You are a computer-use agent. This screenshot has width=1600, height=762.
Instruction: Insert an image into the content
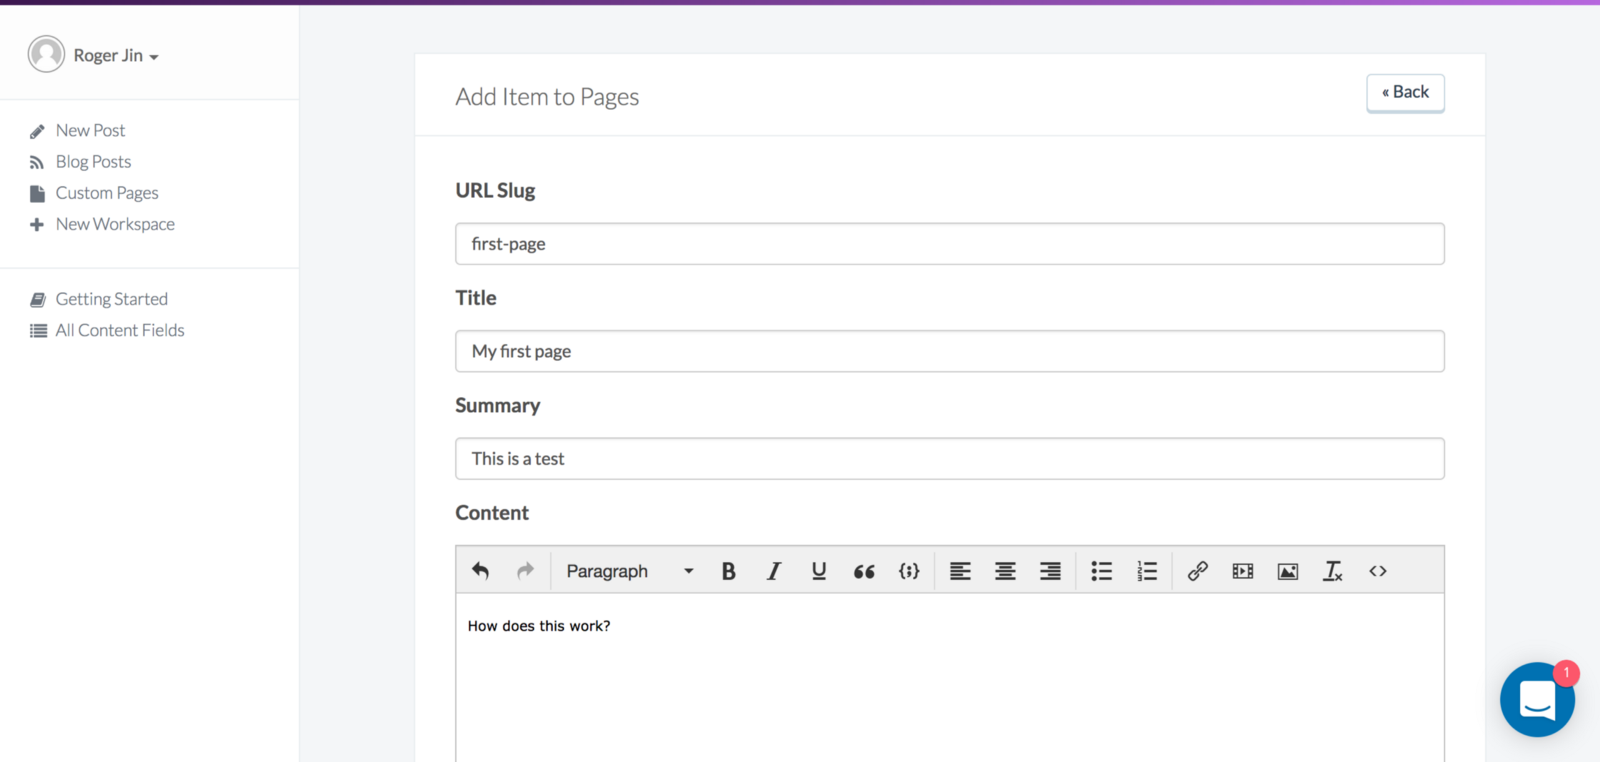(1287, 571)
